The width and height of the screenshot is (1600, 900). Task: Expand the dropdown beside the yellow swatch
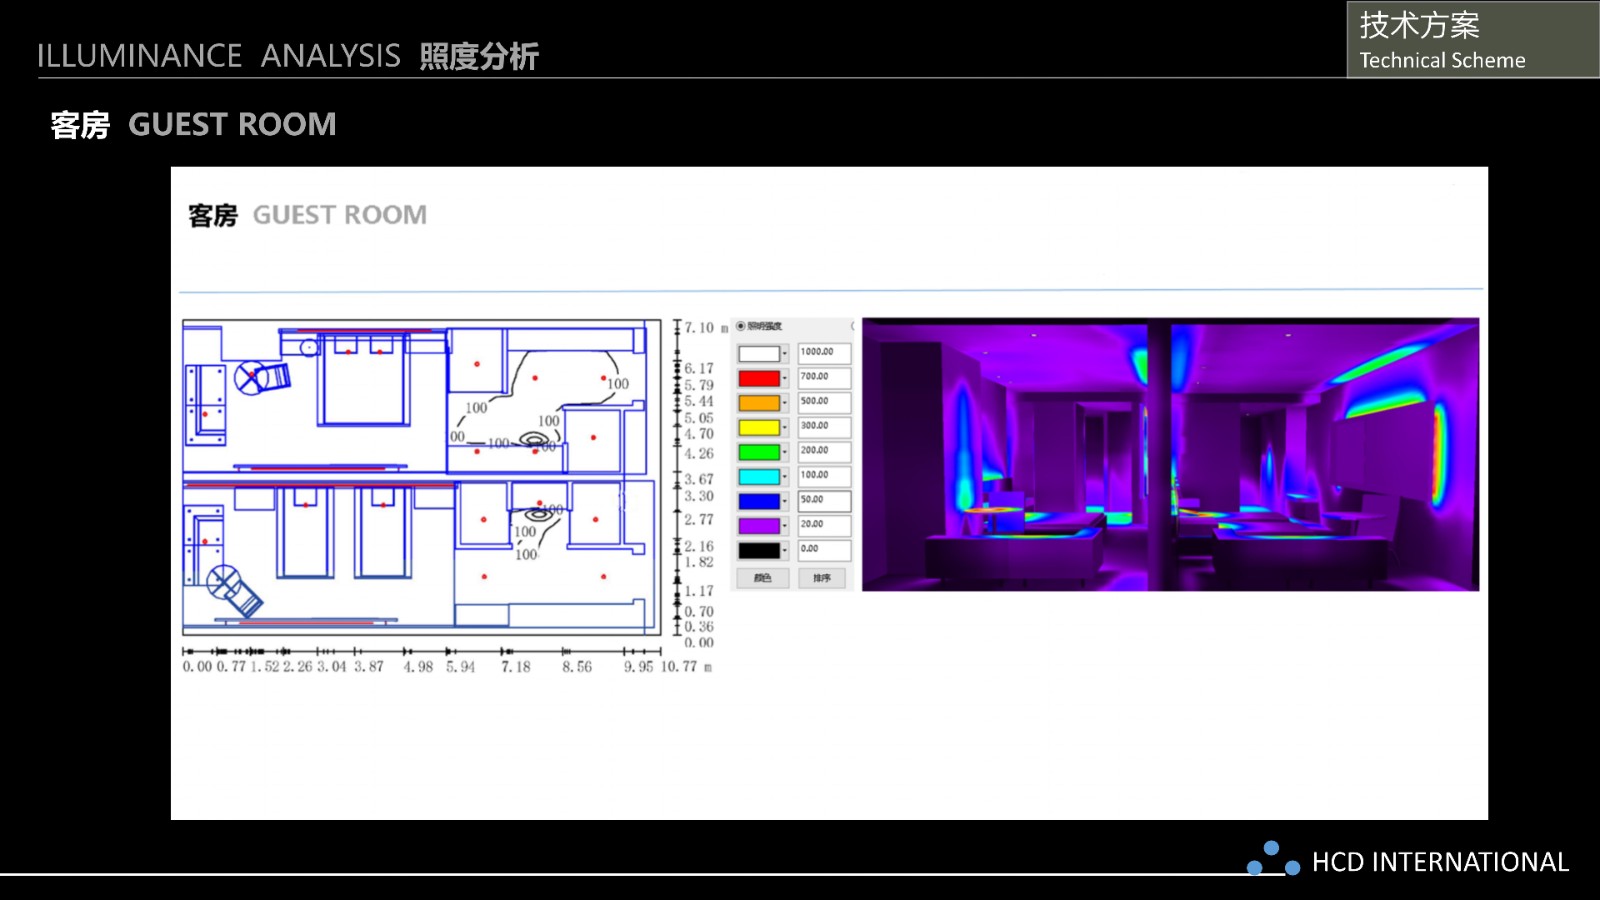(x=785, y=428)
